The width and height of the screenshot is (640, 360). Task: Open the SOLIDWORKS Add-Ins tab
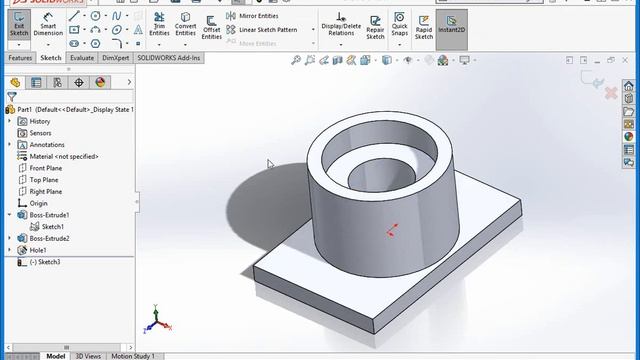pos(169,58)
